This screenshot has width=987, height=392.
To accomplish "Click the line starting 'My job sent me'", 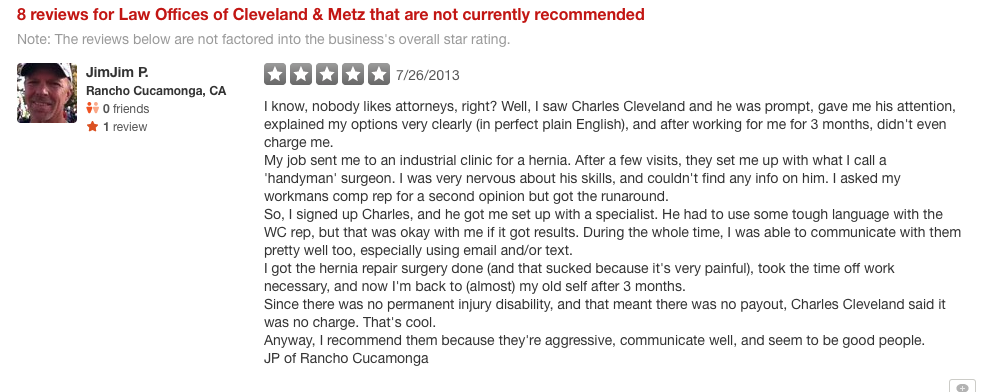I will 575,160.
